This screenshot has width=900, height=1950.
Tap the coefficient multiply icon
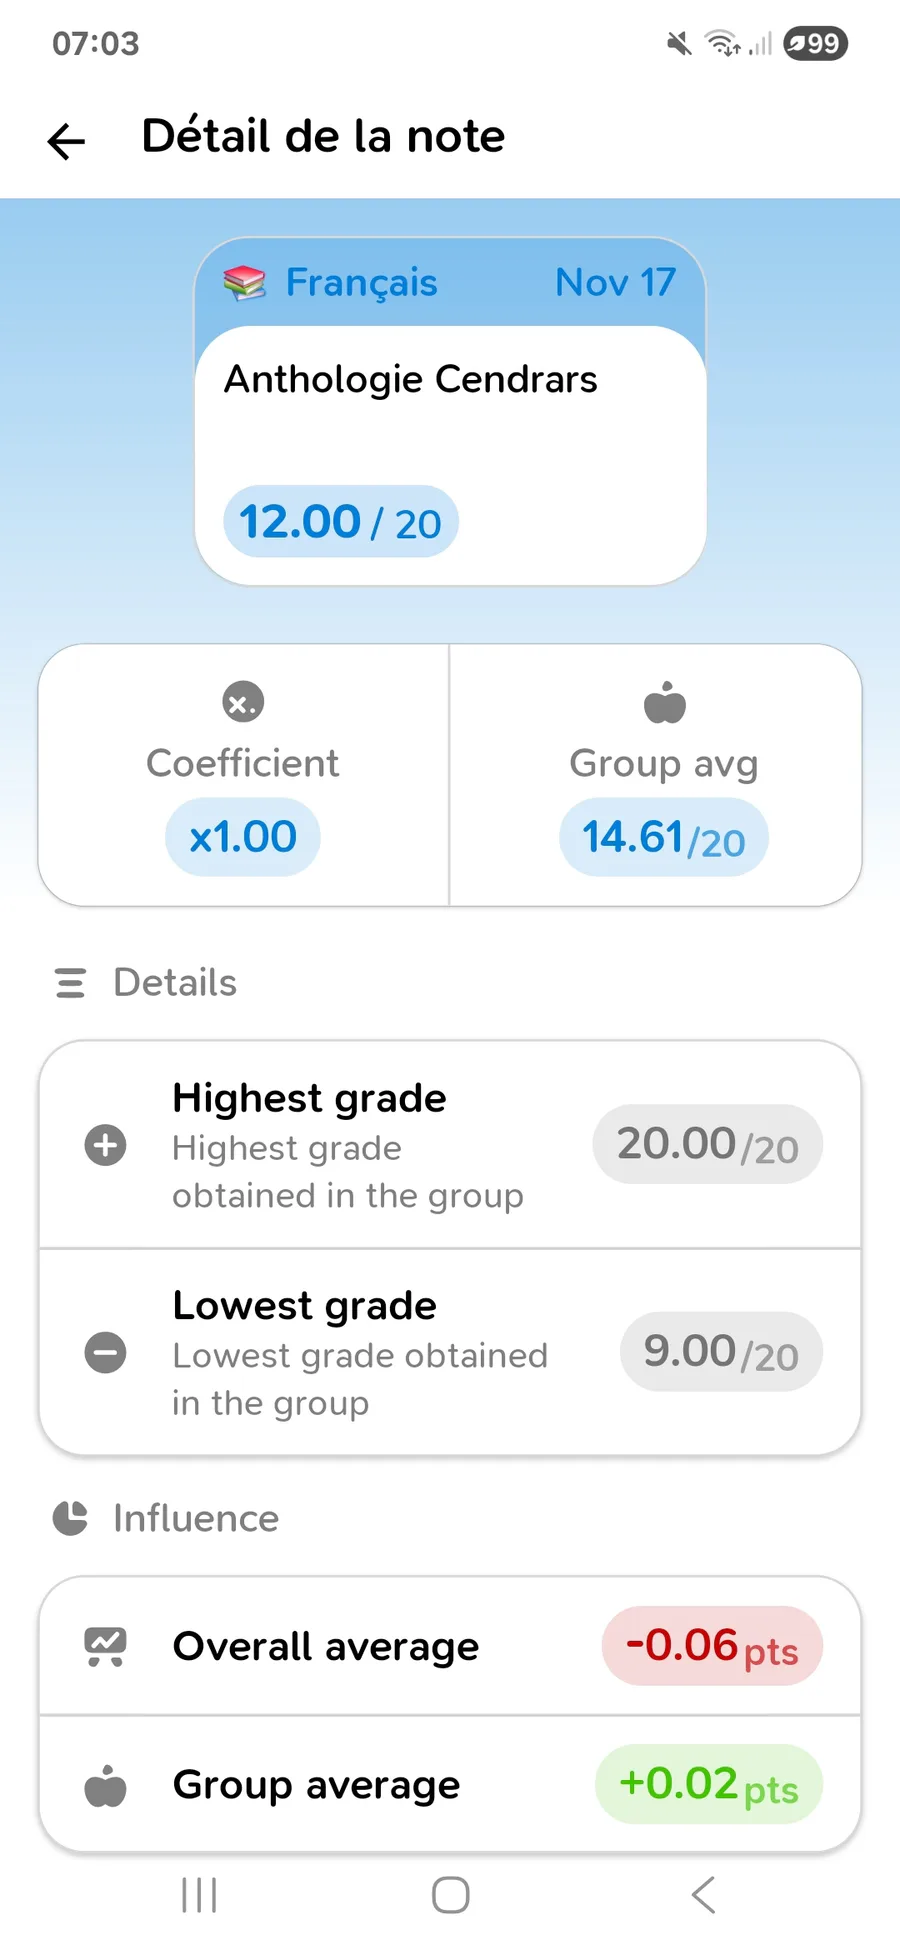(243, 701)
